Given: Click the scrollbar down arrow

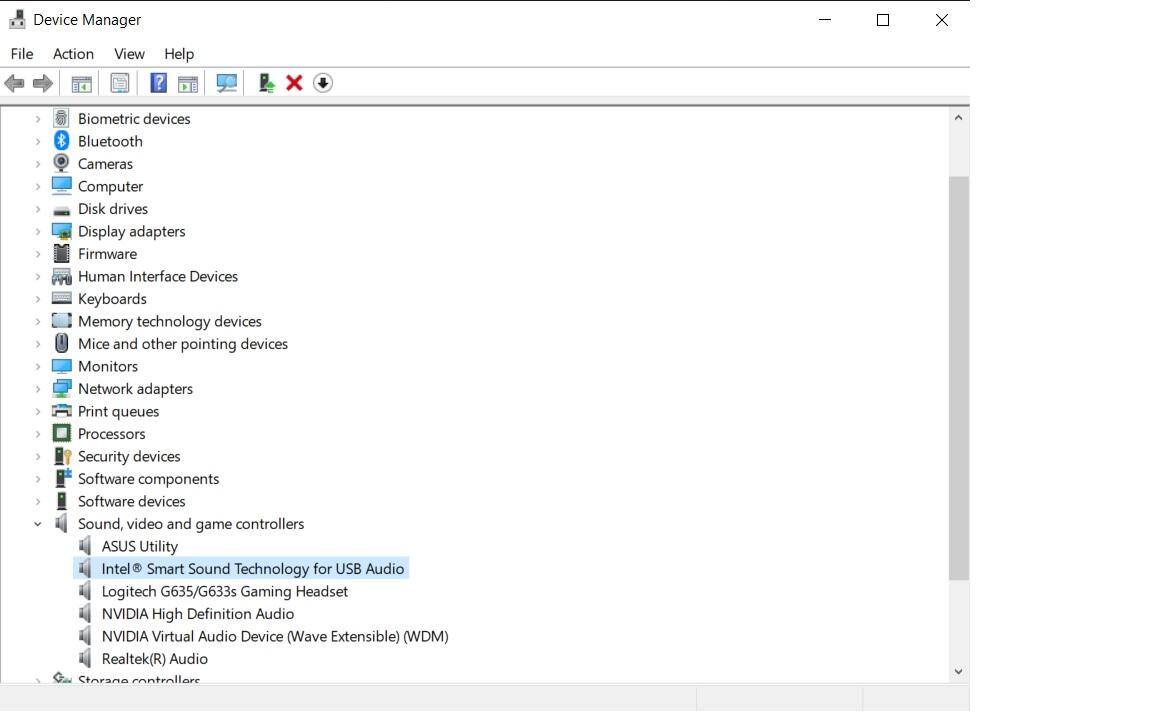Looking at the screenshot, I should click(958, 672).
